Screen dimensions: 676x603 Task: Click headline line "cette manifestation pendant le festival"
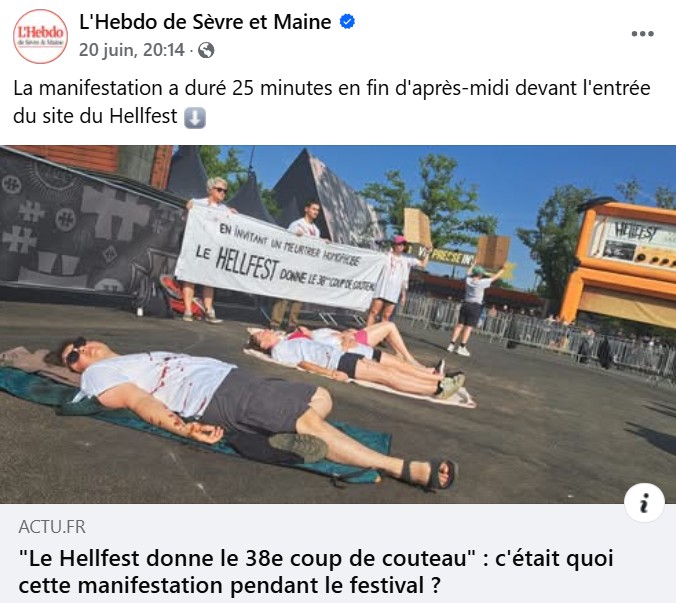coord(229,585)
